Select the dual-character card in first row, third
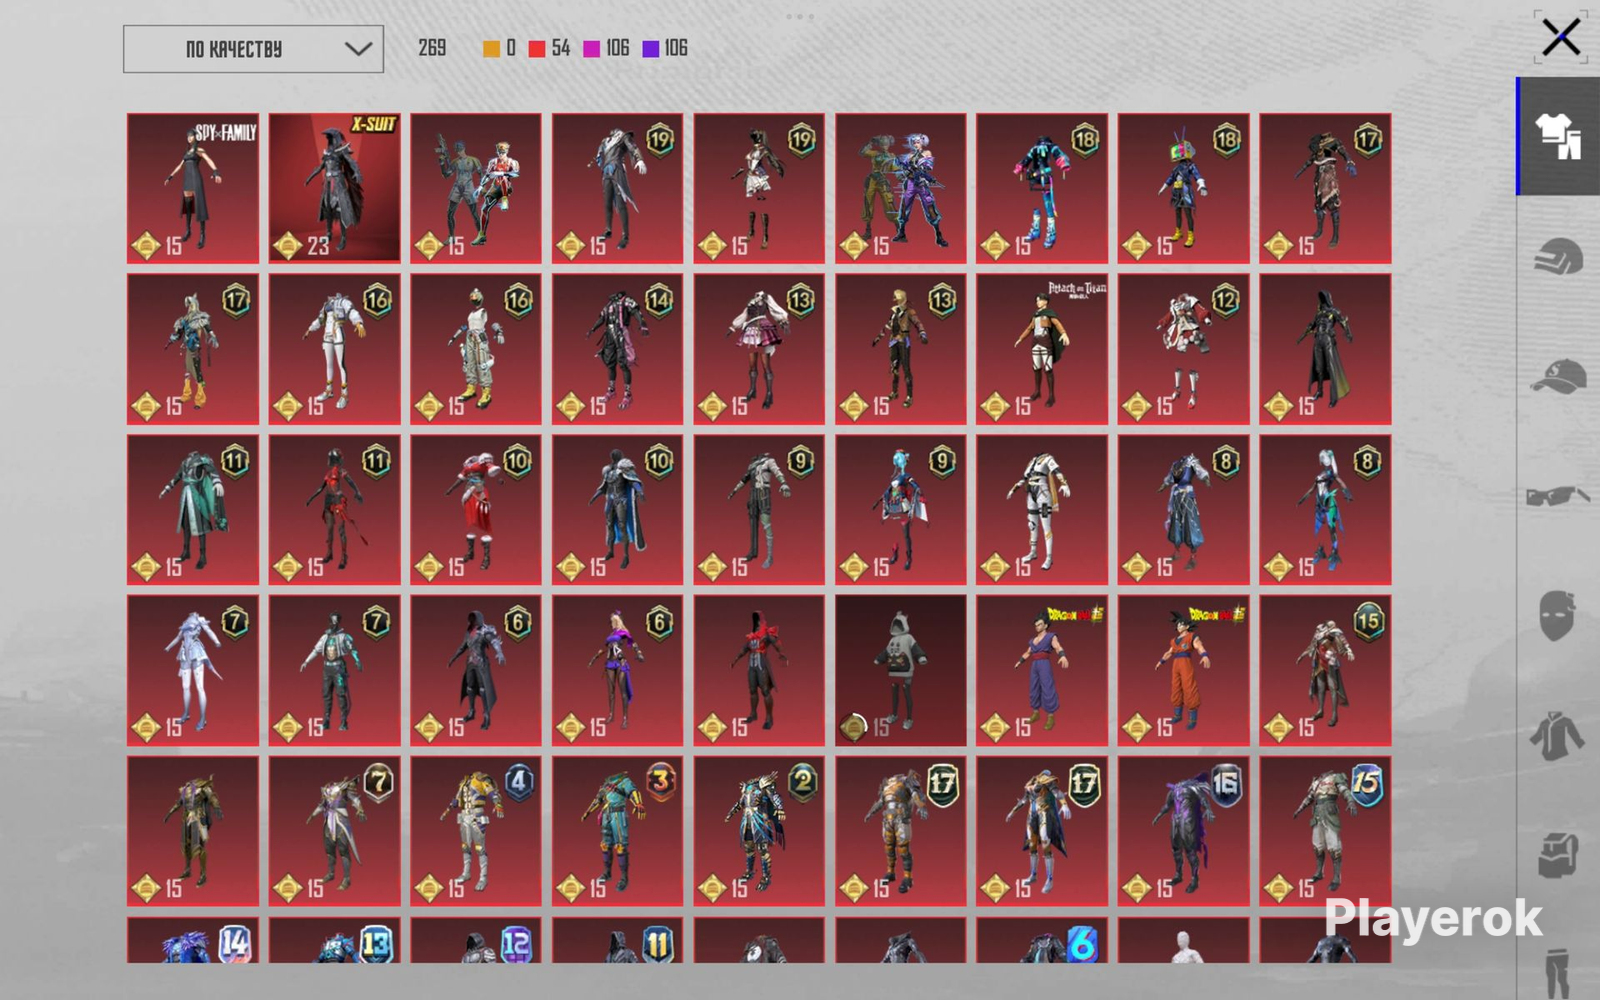This screenshot has height=1000, width=1600. click(x=476, y=188)
